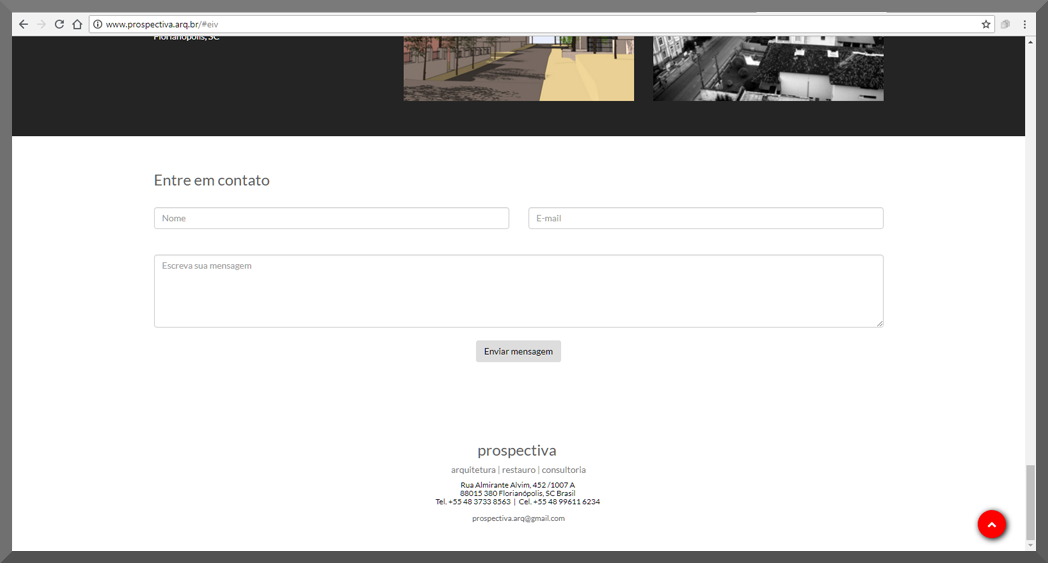Viewport: 1048px width, 563px height.
Task: Go to the browser home icon
Action: click(x=77, y=24)
